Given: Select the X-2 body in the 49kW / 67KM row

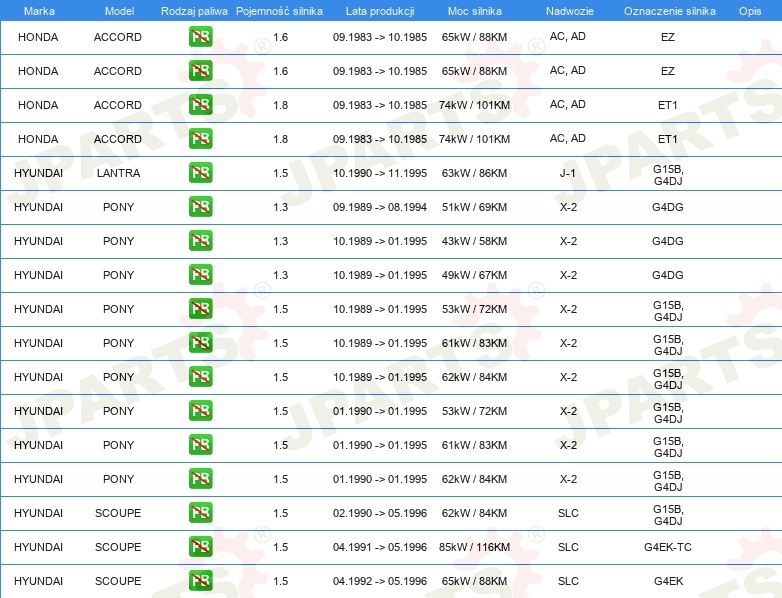Looking at the screenshot, I should point(568,275).
